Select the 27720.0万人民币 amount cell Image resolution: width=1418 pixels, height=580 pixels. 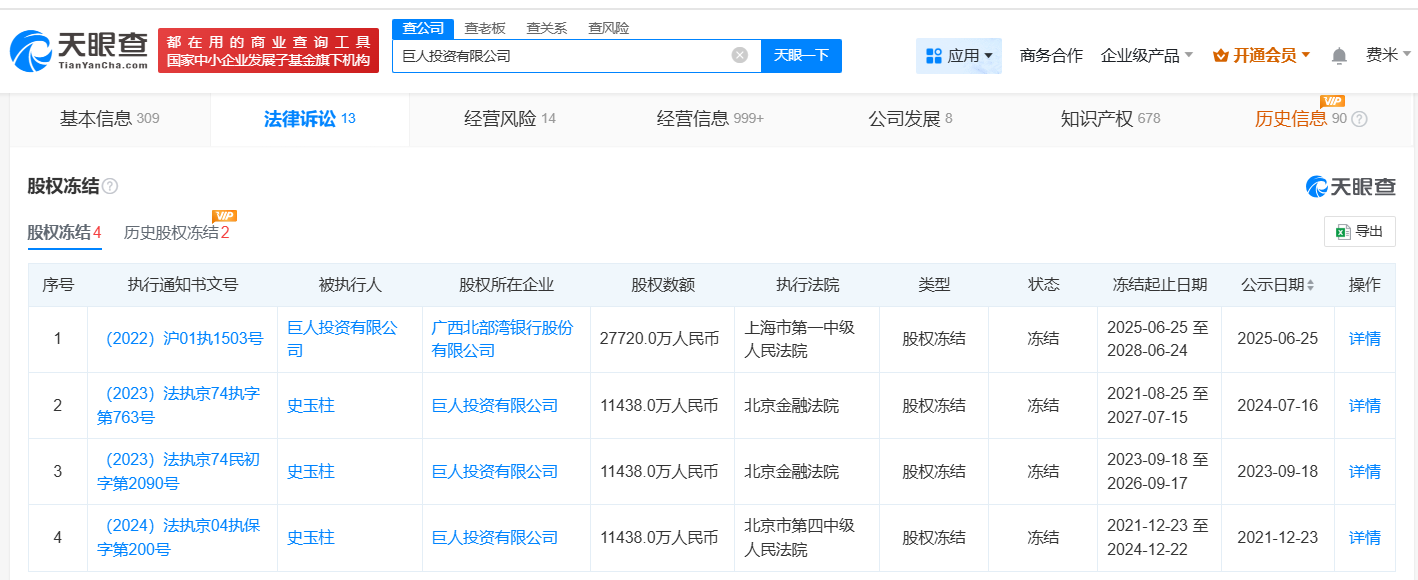point(662,339)
